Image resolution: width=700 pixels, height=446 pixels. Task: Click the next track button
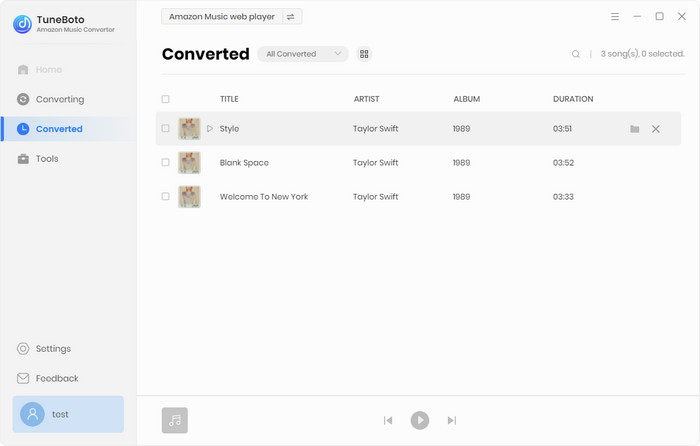tap(452, 421)
